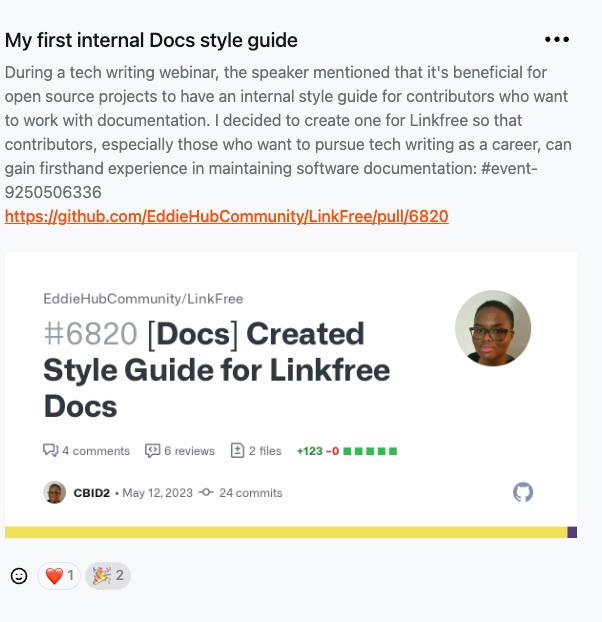The width and height of the screenshot is (602, 622).
Task: Open the GitHub pull request 6820 link
Action: pyautogui.click(x=226, y=217)
